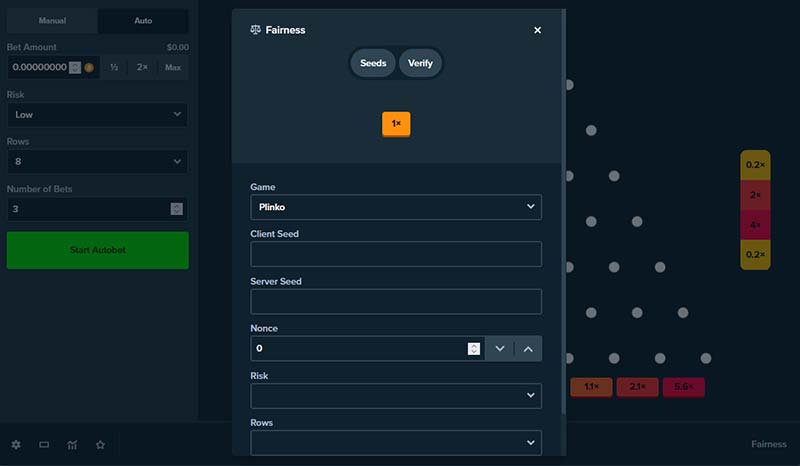The image size is (800, 466).
Task: Click the Fairness dialog scrollbar
Action: [564, 212]
